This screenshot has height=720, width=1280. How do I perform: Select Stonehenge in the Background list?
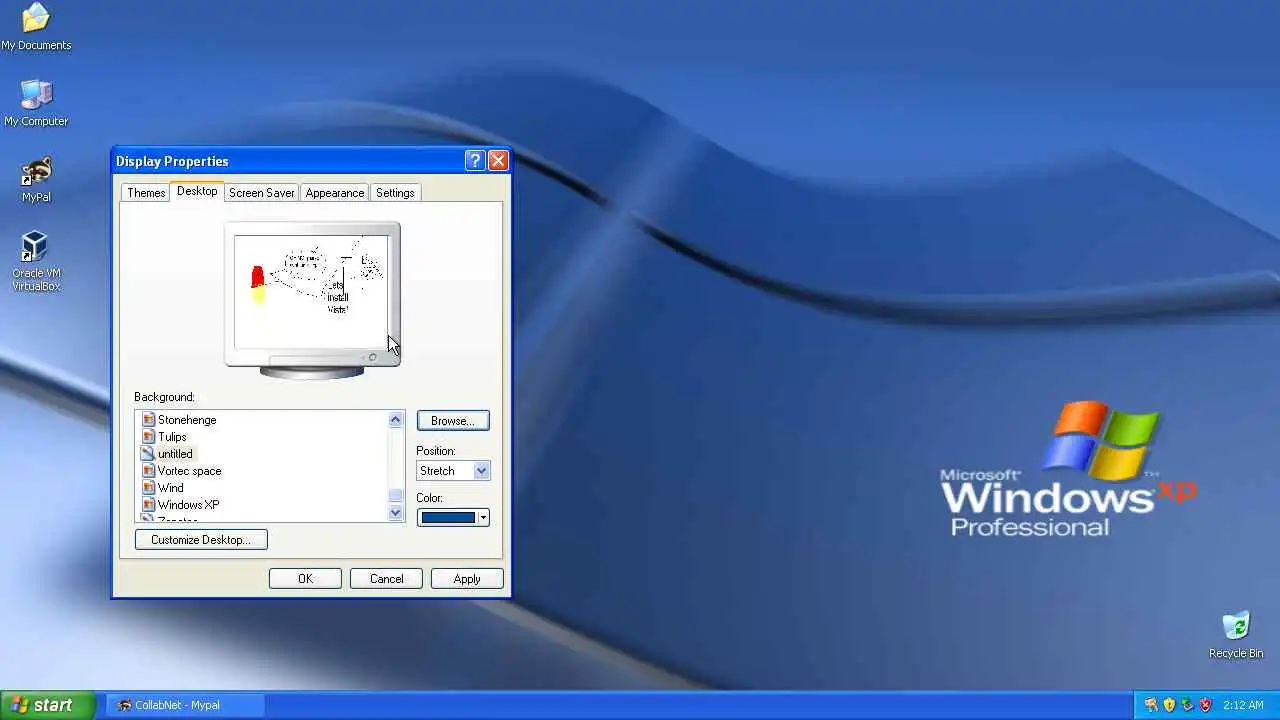187,420
